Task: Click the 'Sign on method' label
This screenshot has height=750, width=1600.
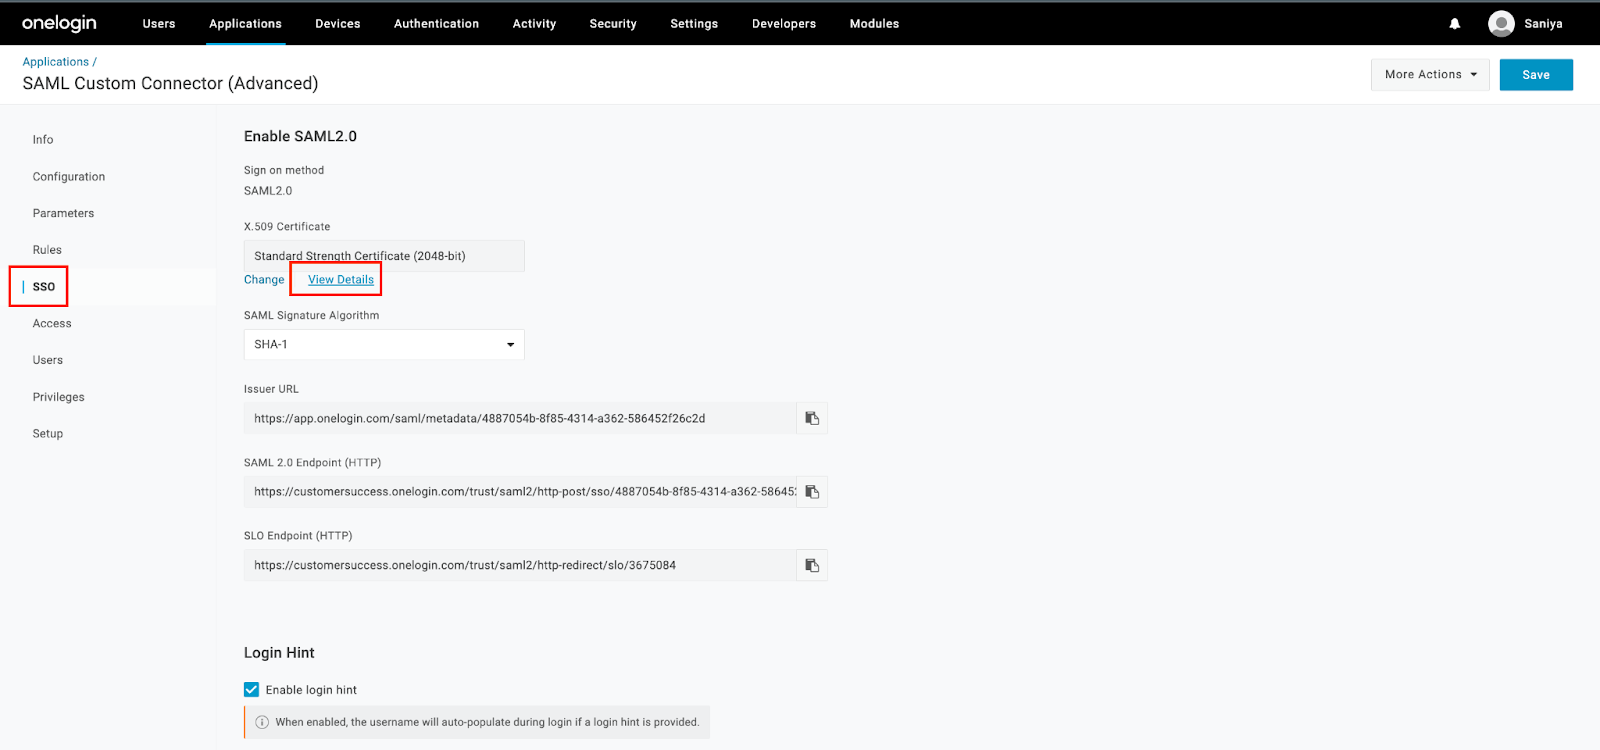Action: [x=284, y=170]
